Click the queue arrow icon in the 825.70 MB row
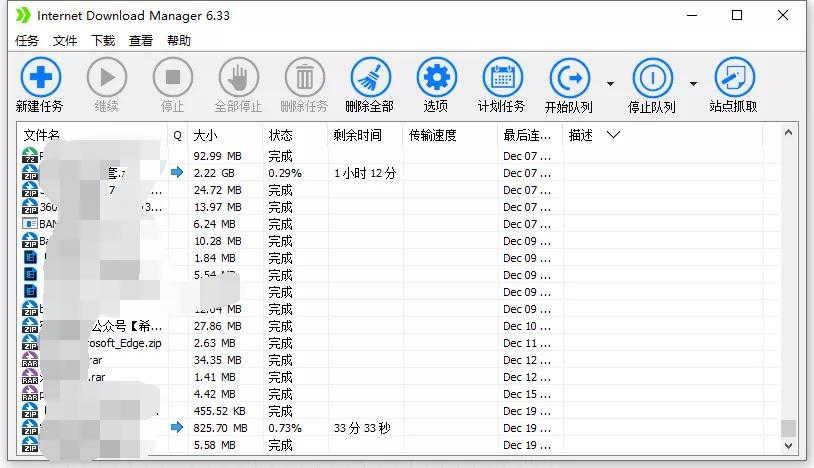The image size is (814, 468). (x=177, y=428)
